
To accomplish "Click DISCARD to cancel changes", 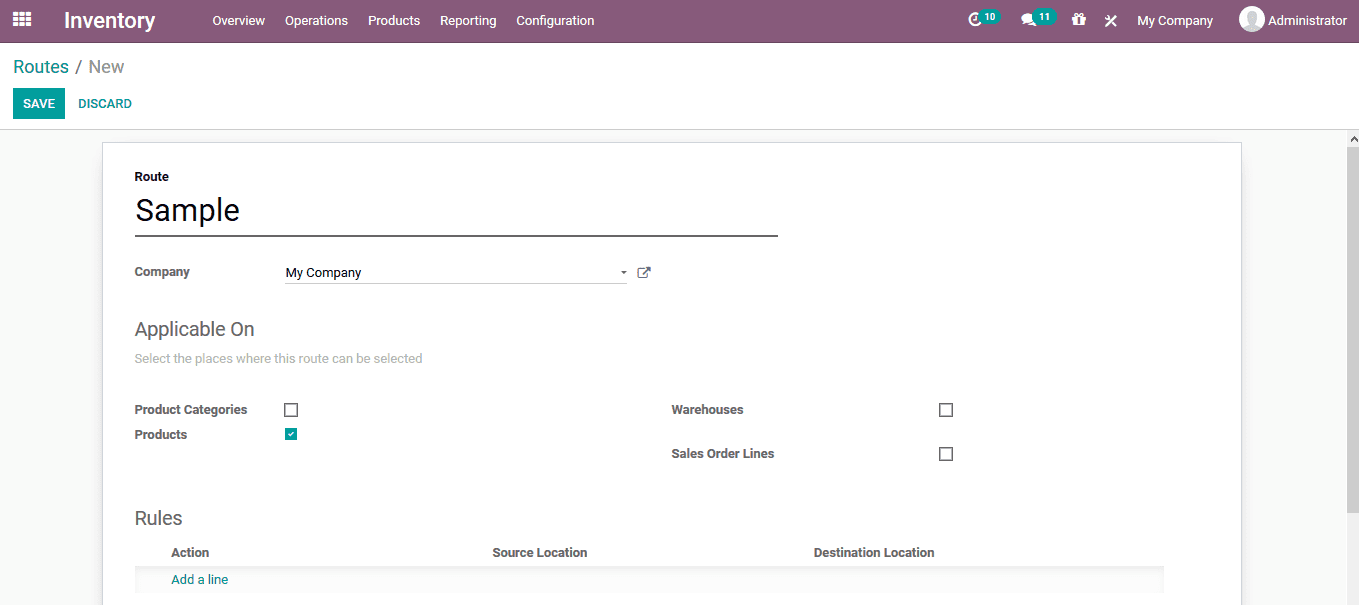I will [x=104, y=102].
